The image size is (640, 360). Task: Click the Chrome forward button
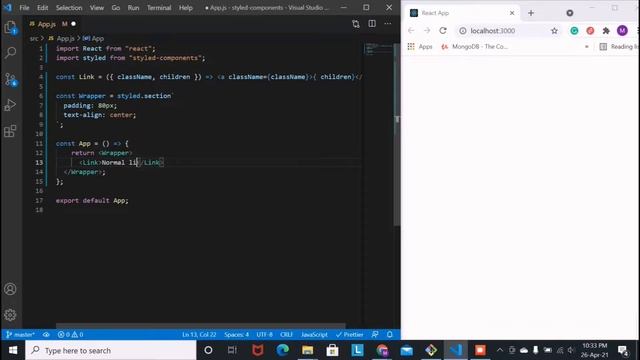click(427, 31)
